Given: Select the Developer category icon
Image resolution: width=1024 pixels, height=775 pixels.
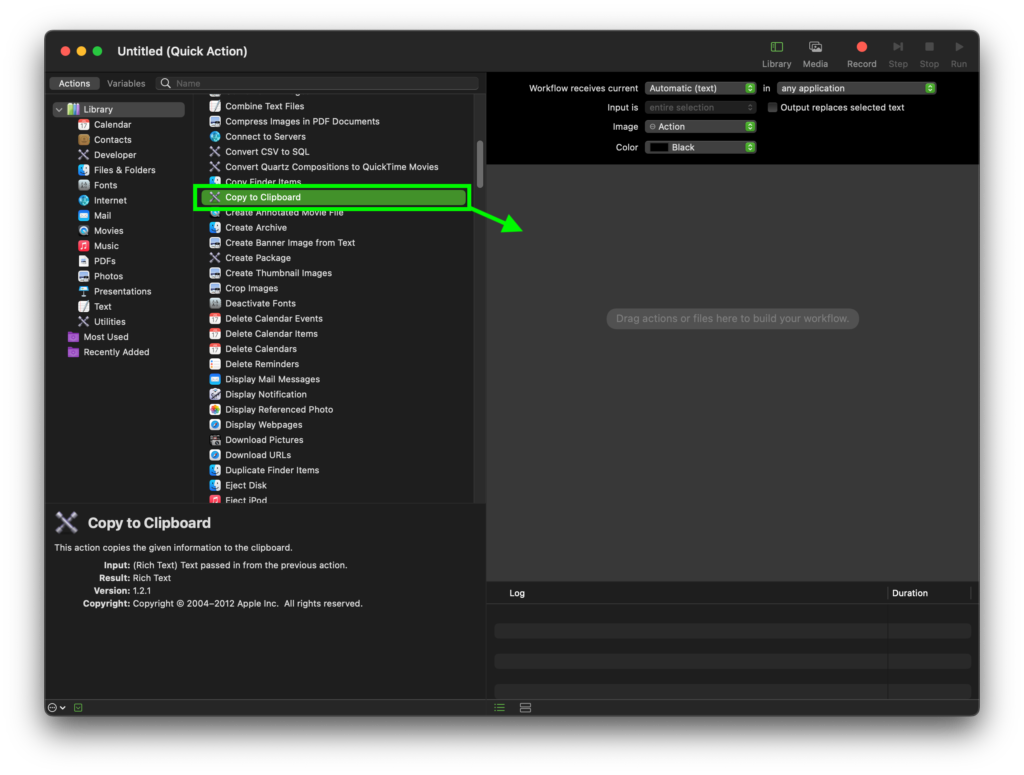Looking at the screenshot, I should point(84,155).
